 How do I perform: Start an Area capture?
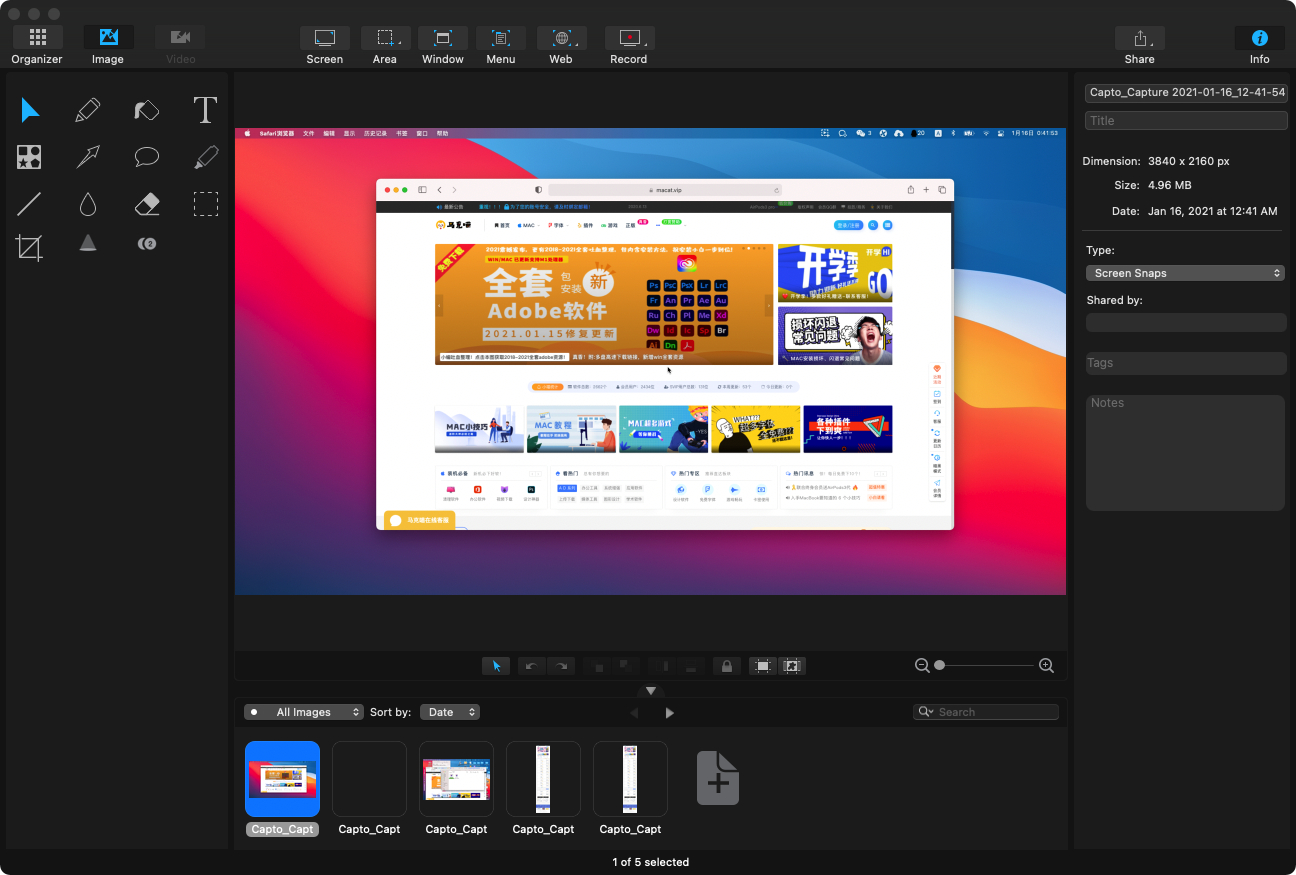click(385, 46)
